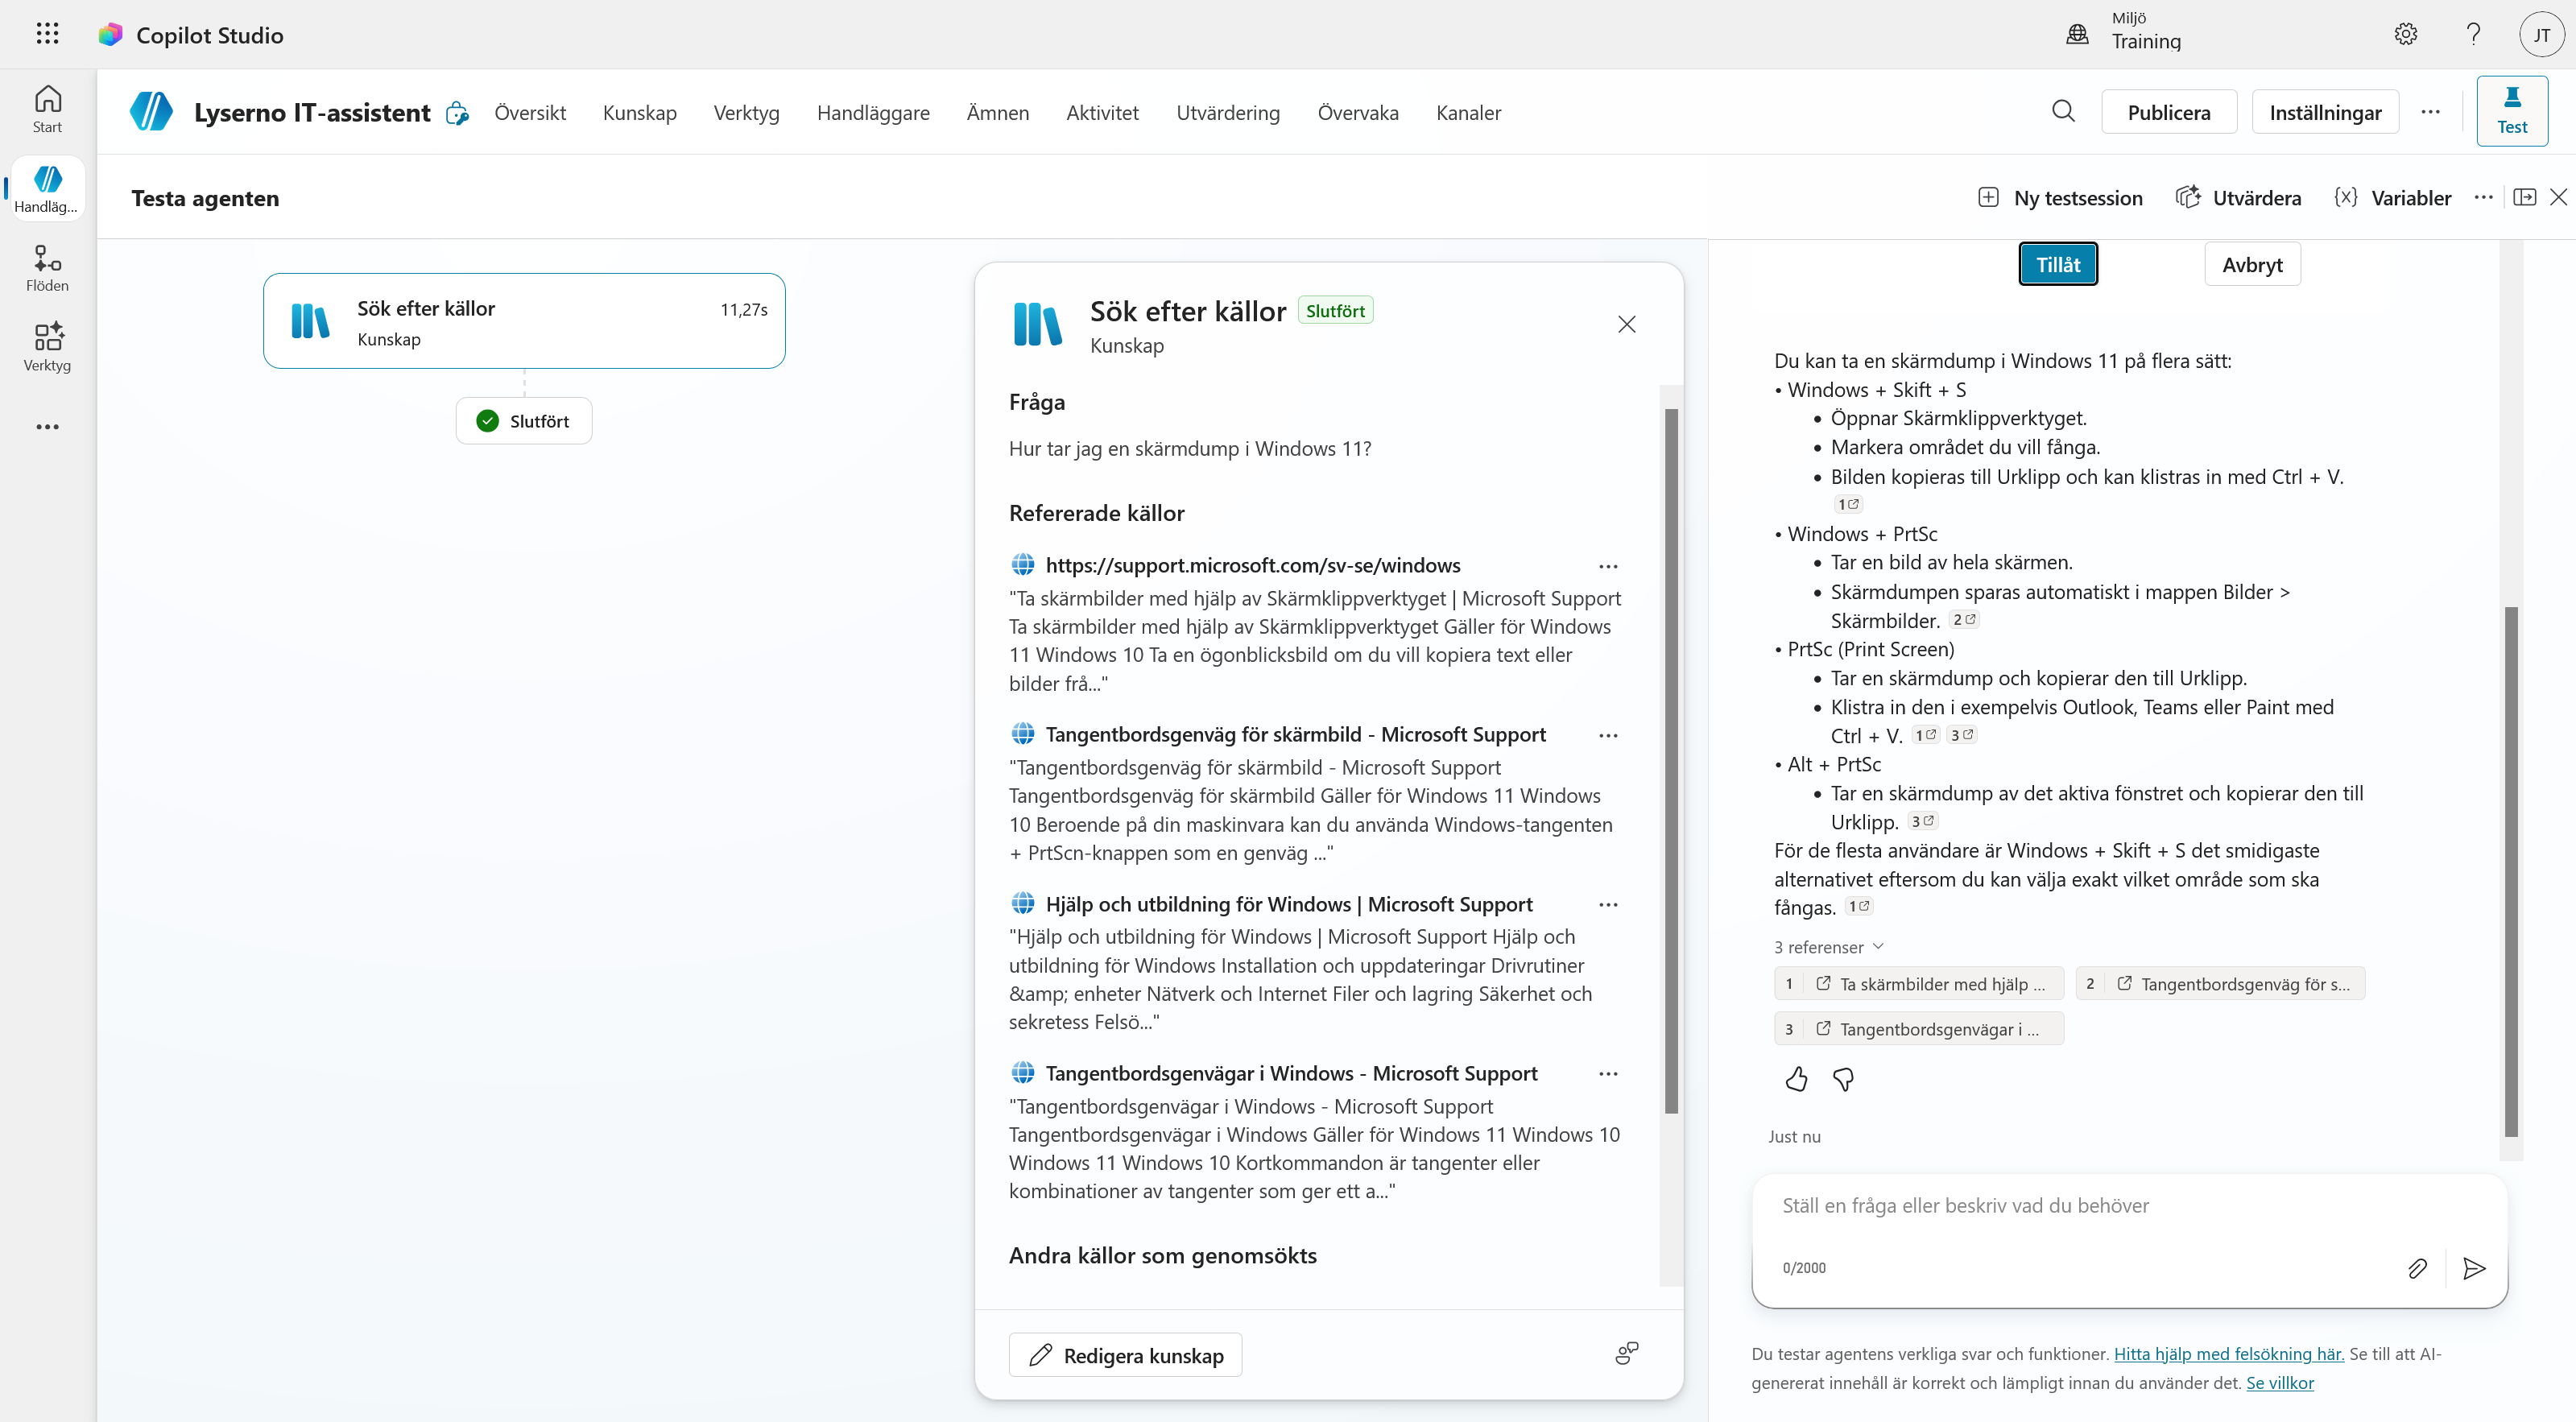Go to Start in left sidebar
Image resolution: width=2576 pixels, height=1422 pixels.
pos(47,109)
